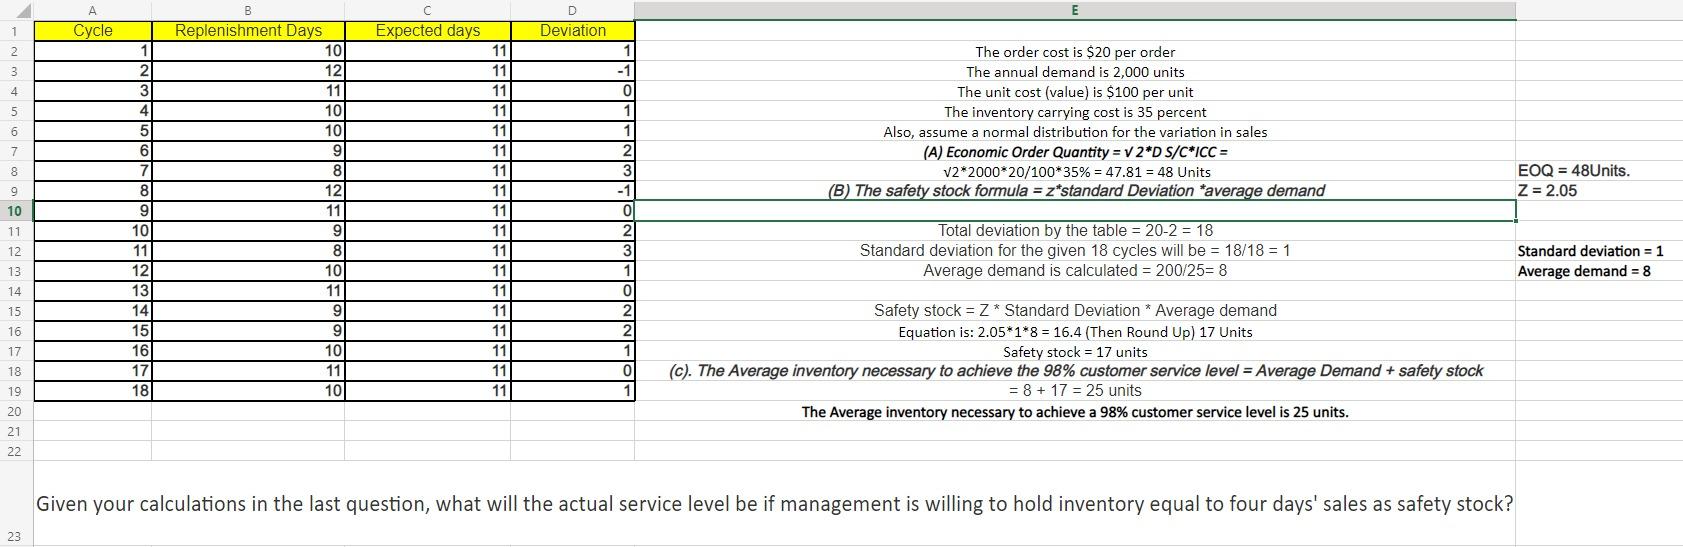Click 'Standard deviation = 1' note
Screen dimensions: 1683x547
coord(1590,251)
